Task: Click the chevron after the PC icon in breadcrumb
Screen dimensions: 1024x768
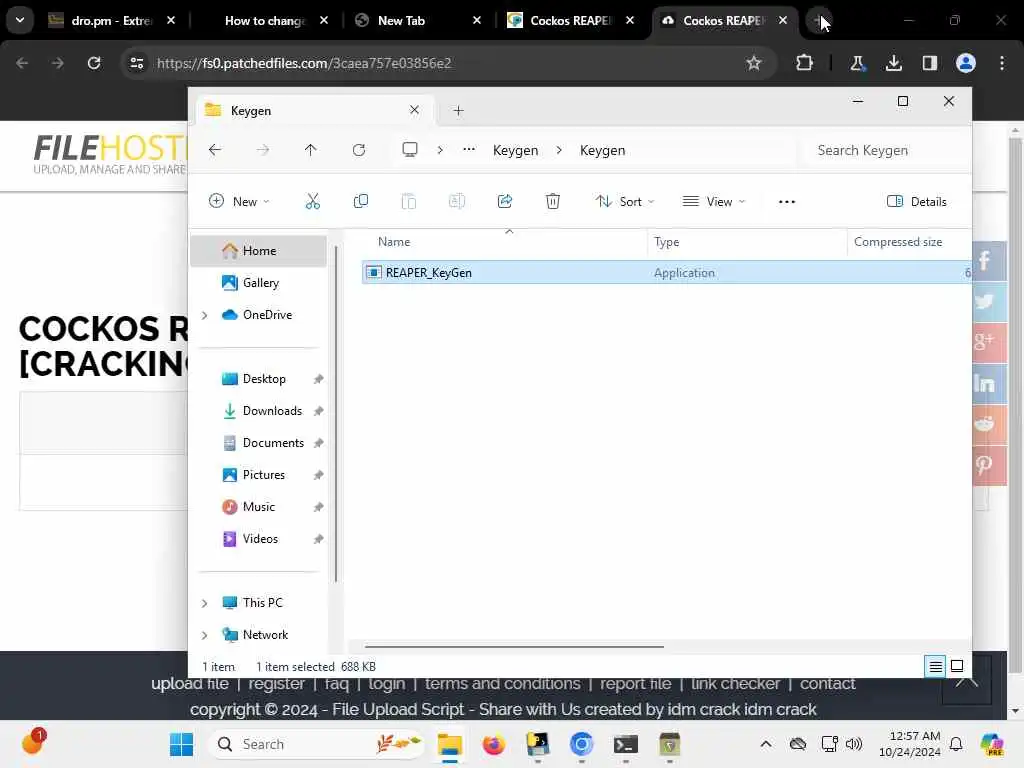Action: pos(440,150)
